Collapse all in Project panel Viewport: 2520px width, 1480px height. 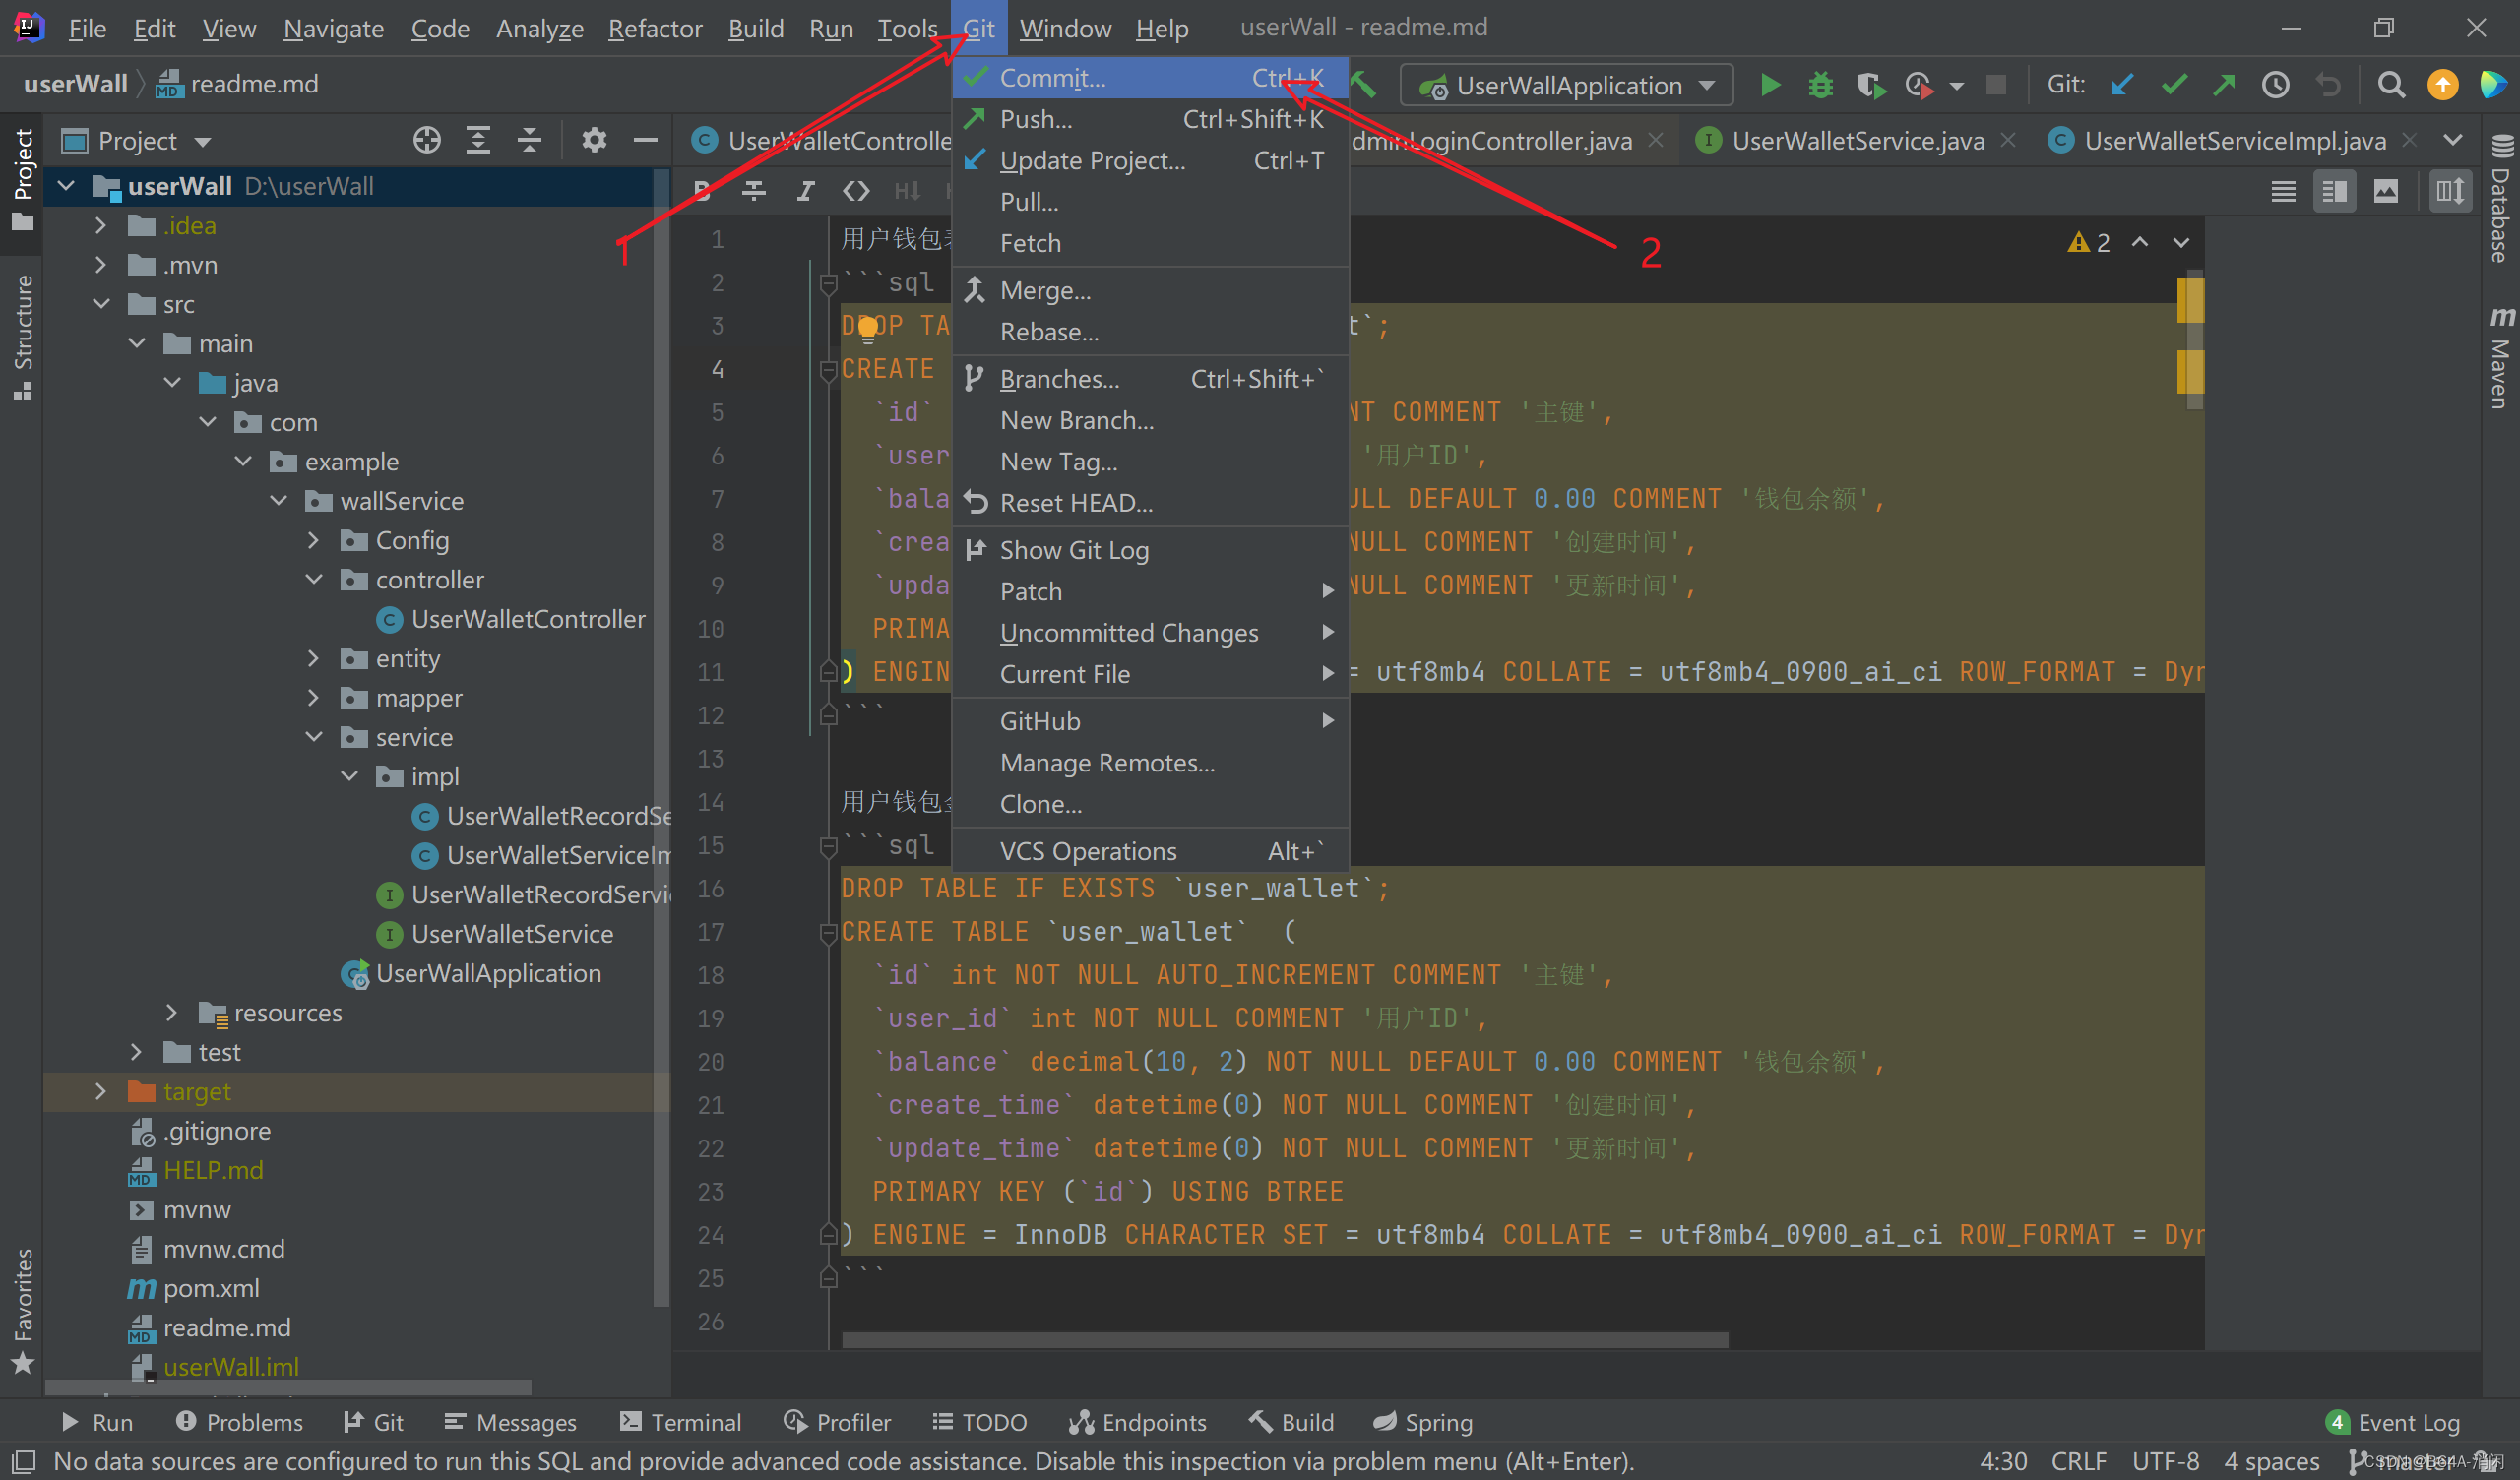coord(529,140)
